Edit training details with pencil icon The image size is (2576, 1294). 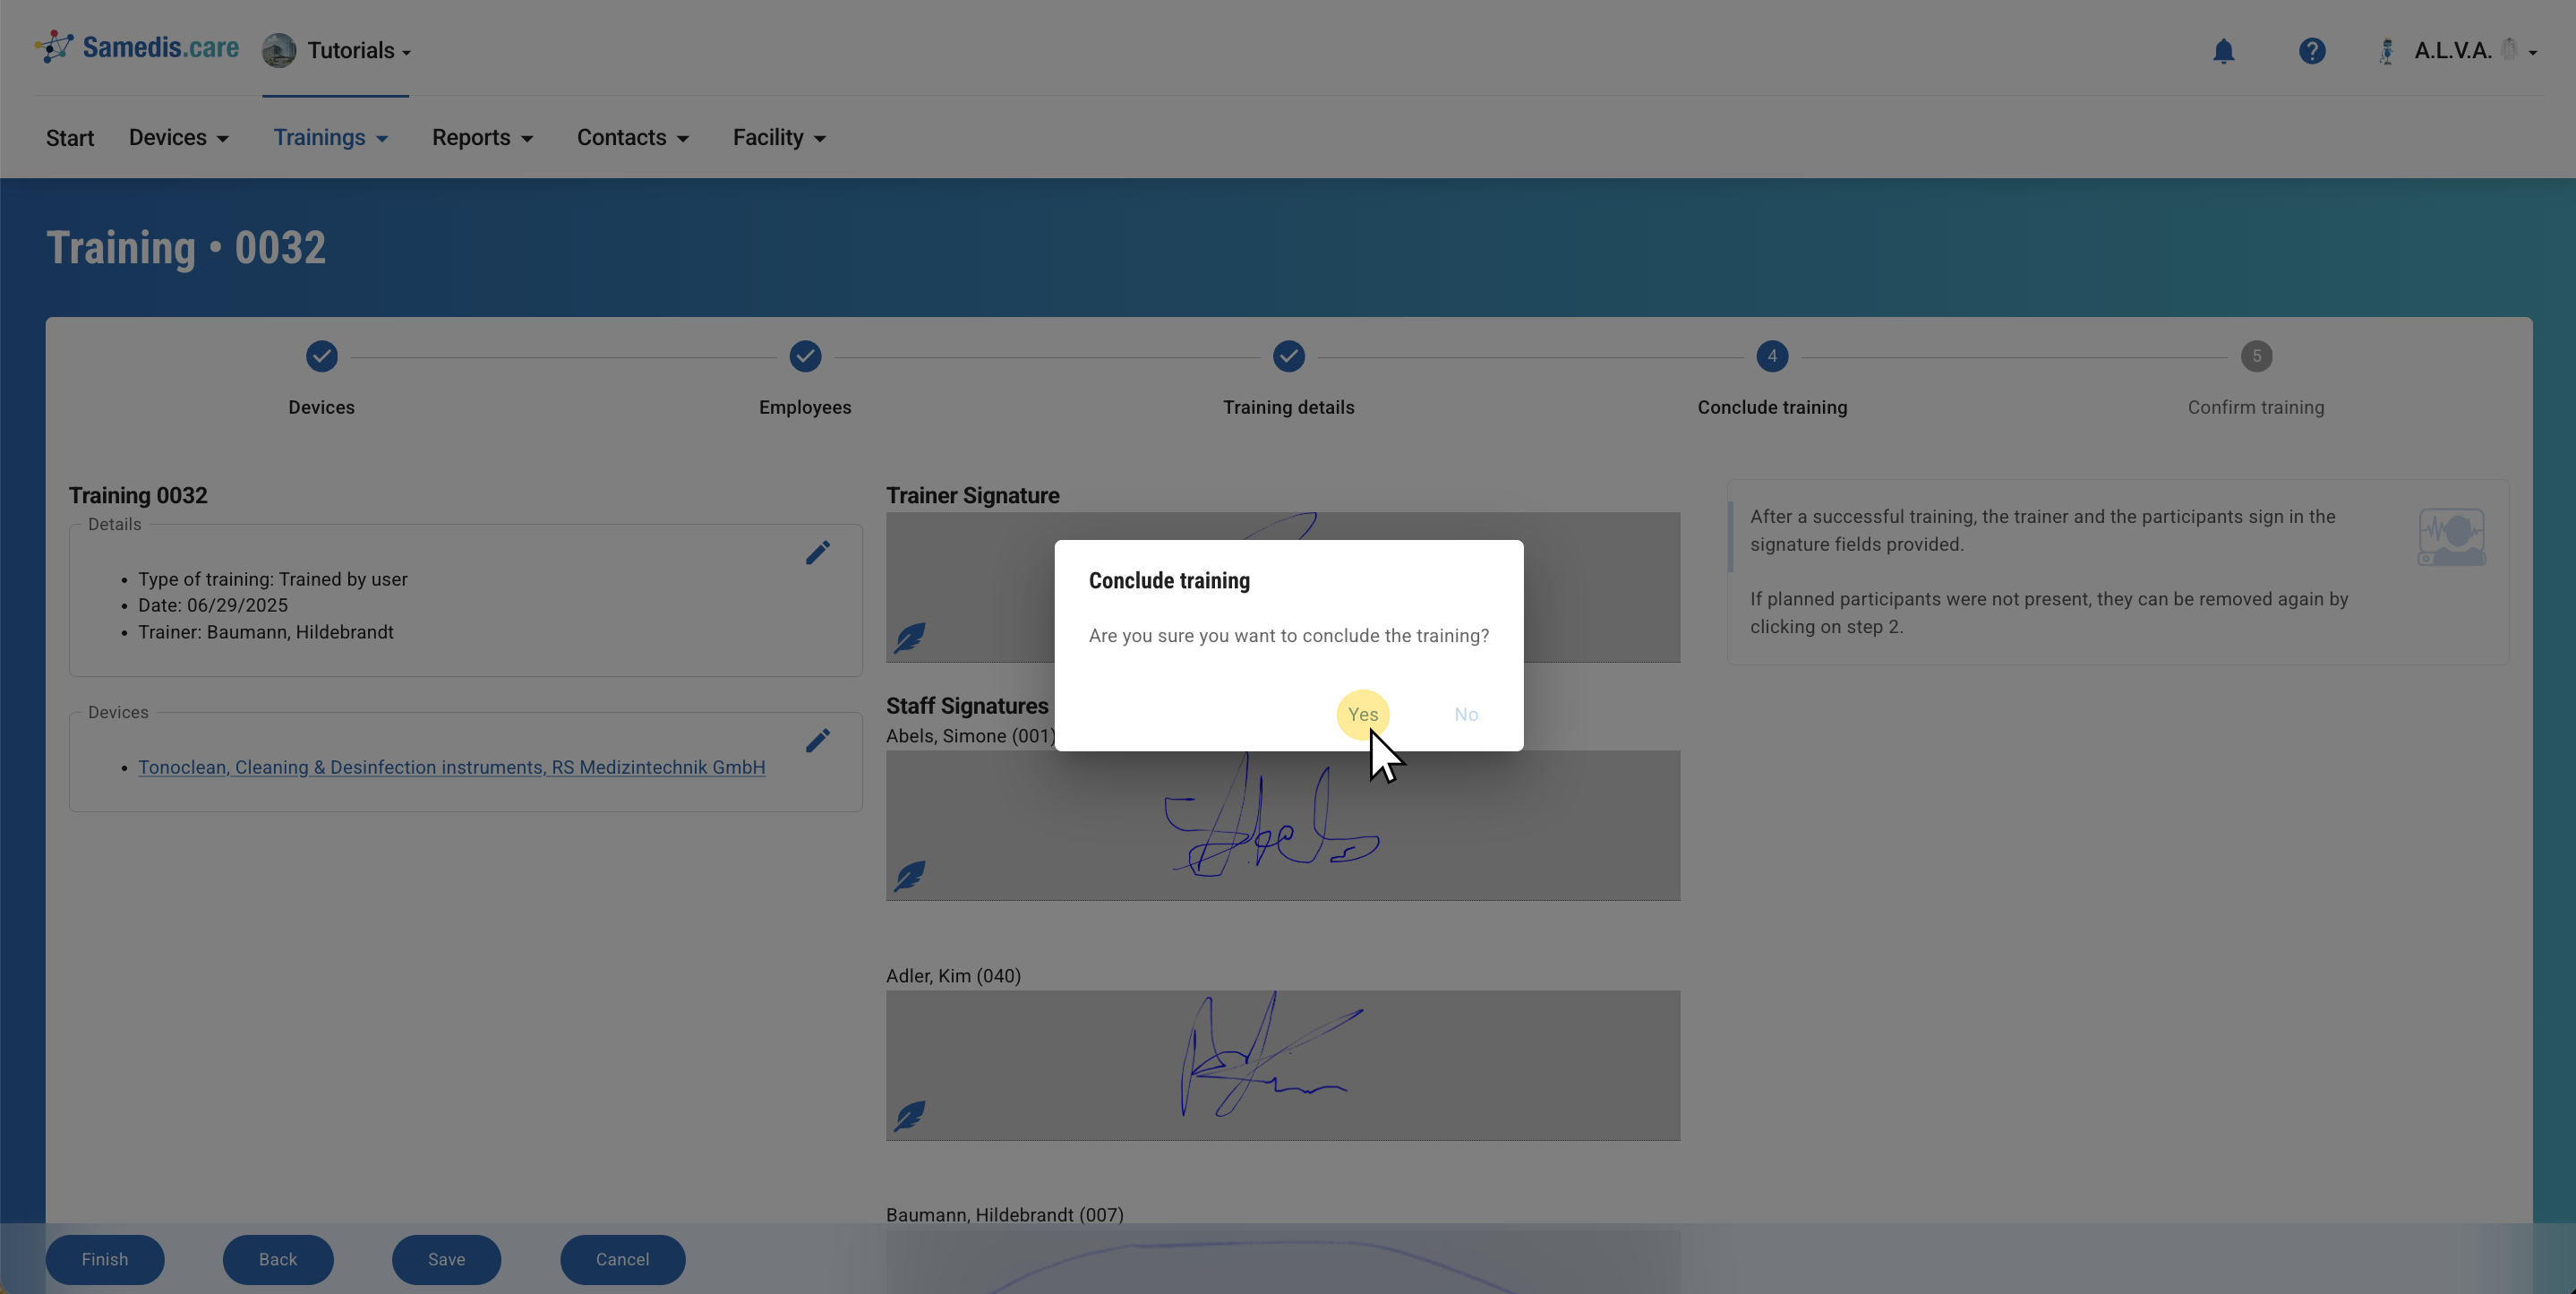817,553
